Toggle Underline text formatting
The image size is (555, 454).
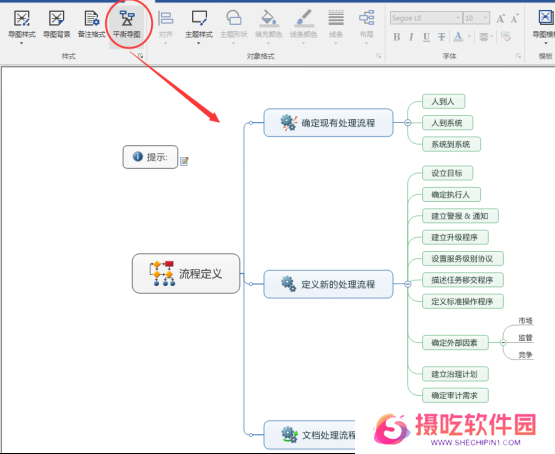click(427, 37)
